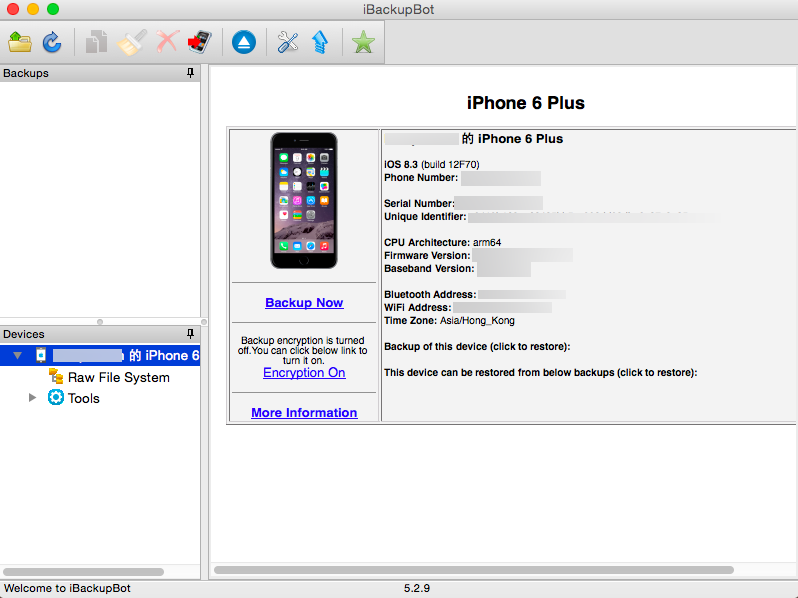This screenshot has width=798, height=598.
Task: Collapse the iPhone 6 device node
Action: click(x=18, y=355)
